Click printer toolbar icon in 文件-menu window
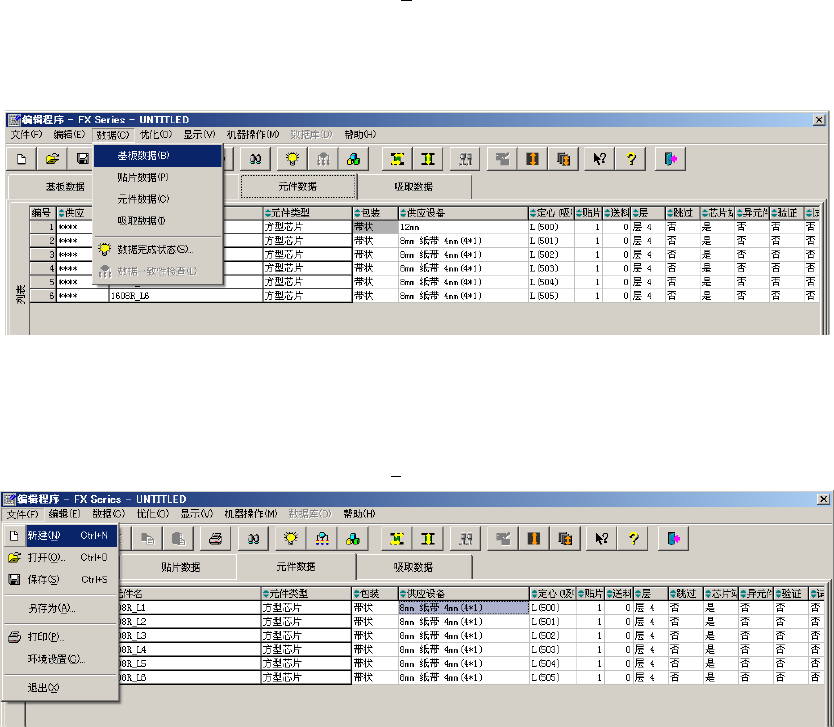The height and width of the screenshot is (727, 834). coord(215,539)
